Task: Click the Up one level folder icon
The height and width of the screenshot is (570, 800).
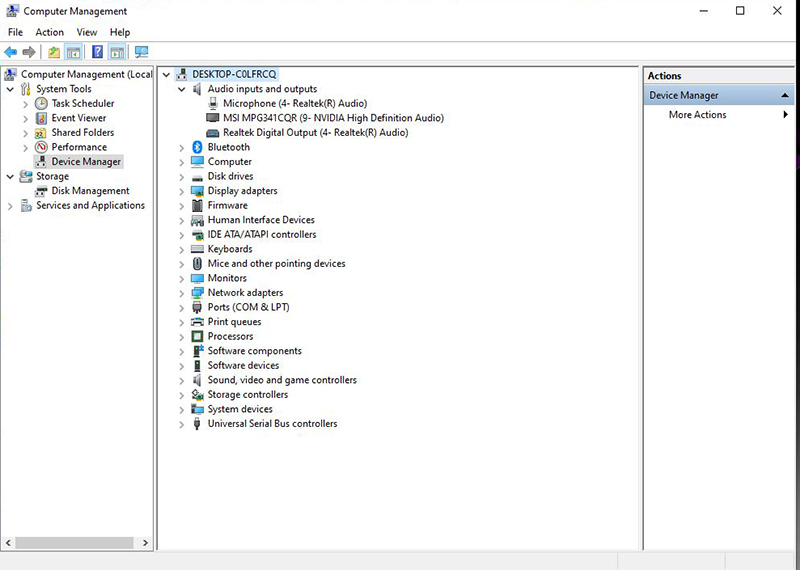Action: click(x=54, y=52)
